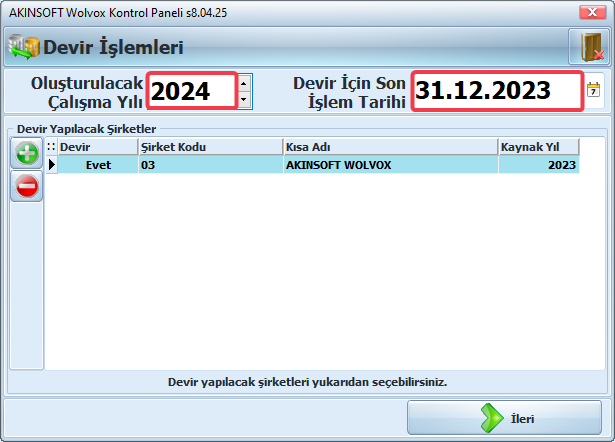Increase the working year value
The image size is (615, 442).
tap(244, 83)
